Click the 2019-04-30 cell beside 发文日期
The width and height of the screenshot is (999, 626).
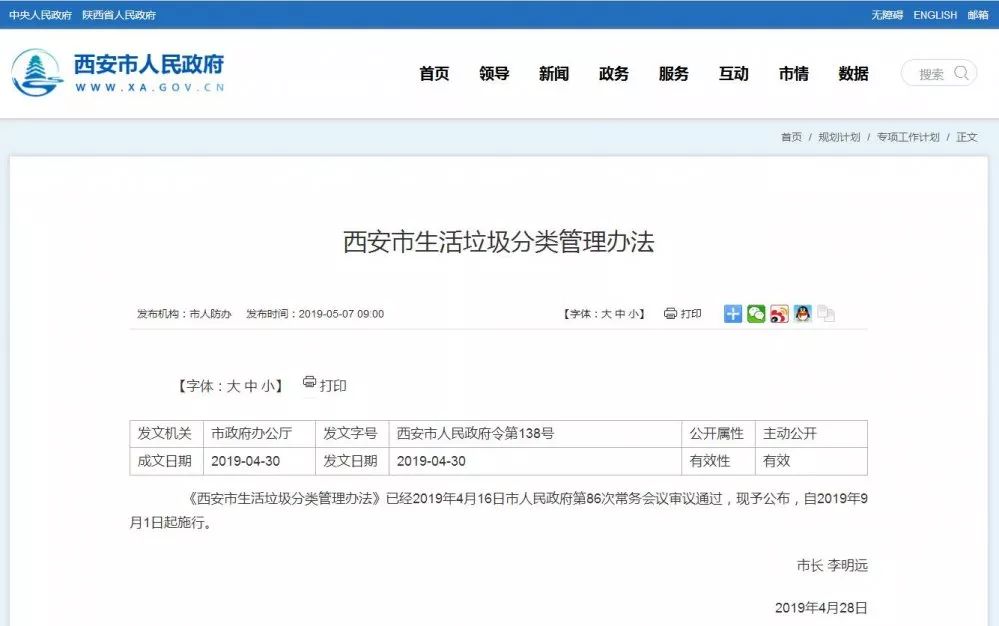click(535, 461)
